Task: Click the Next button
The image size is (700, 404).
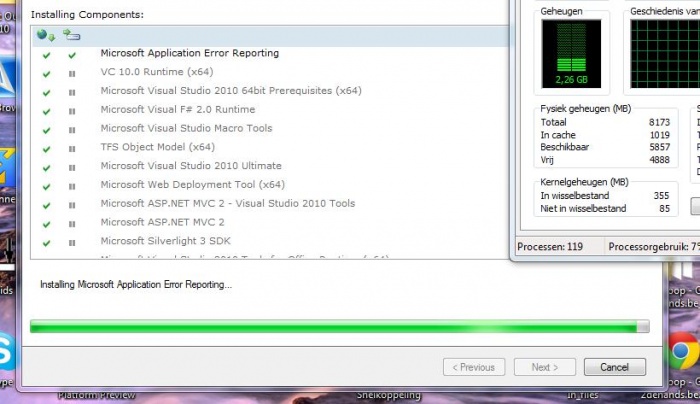Action: point(544,367)
